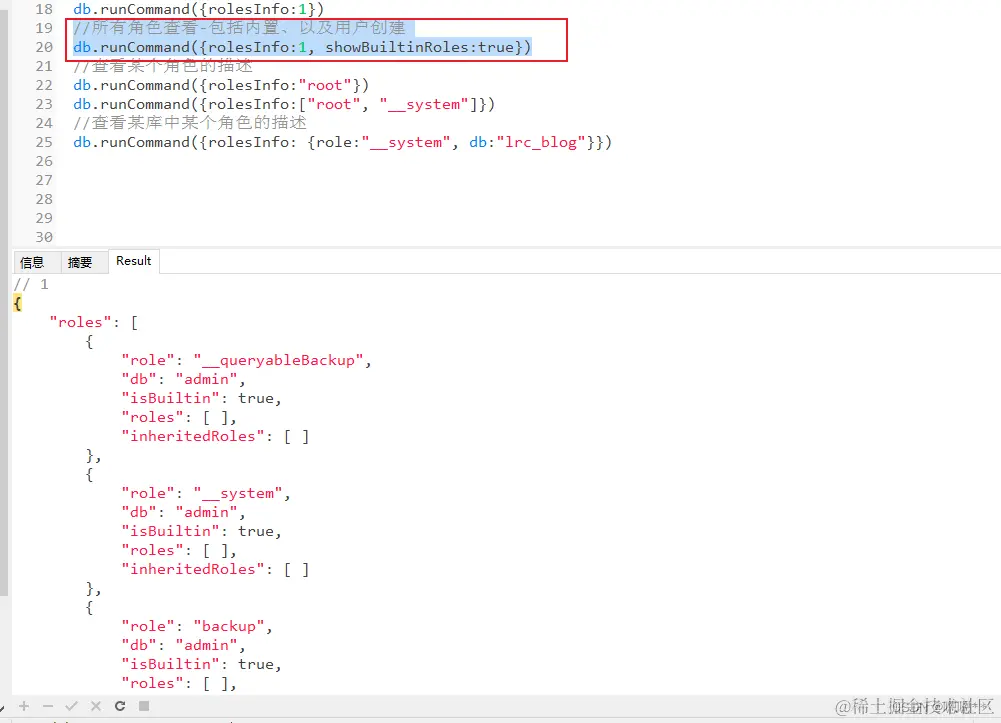Click the discard changes X icon
The height and width of the screenshot is (723, 1001).
(x=96, y=706)
